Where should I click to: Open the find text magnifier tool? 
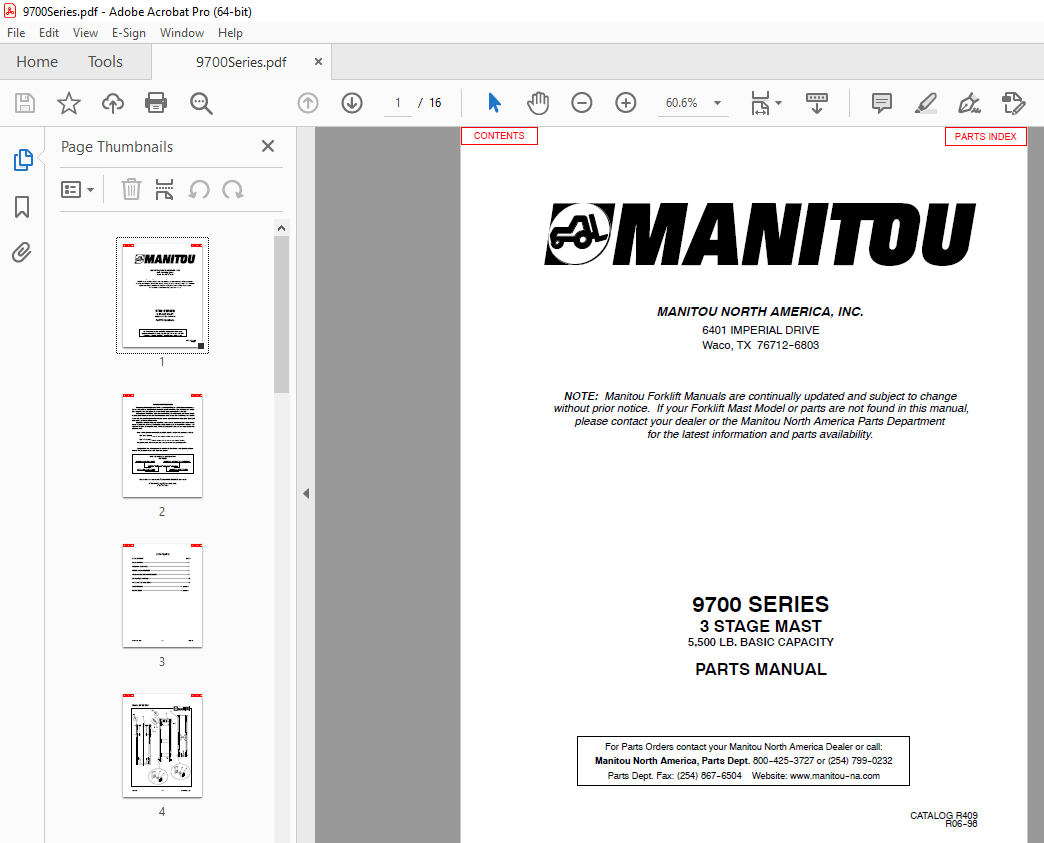pyautogui.click(x=201, y=103)
